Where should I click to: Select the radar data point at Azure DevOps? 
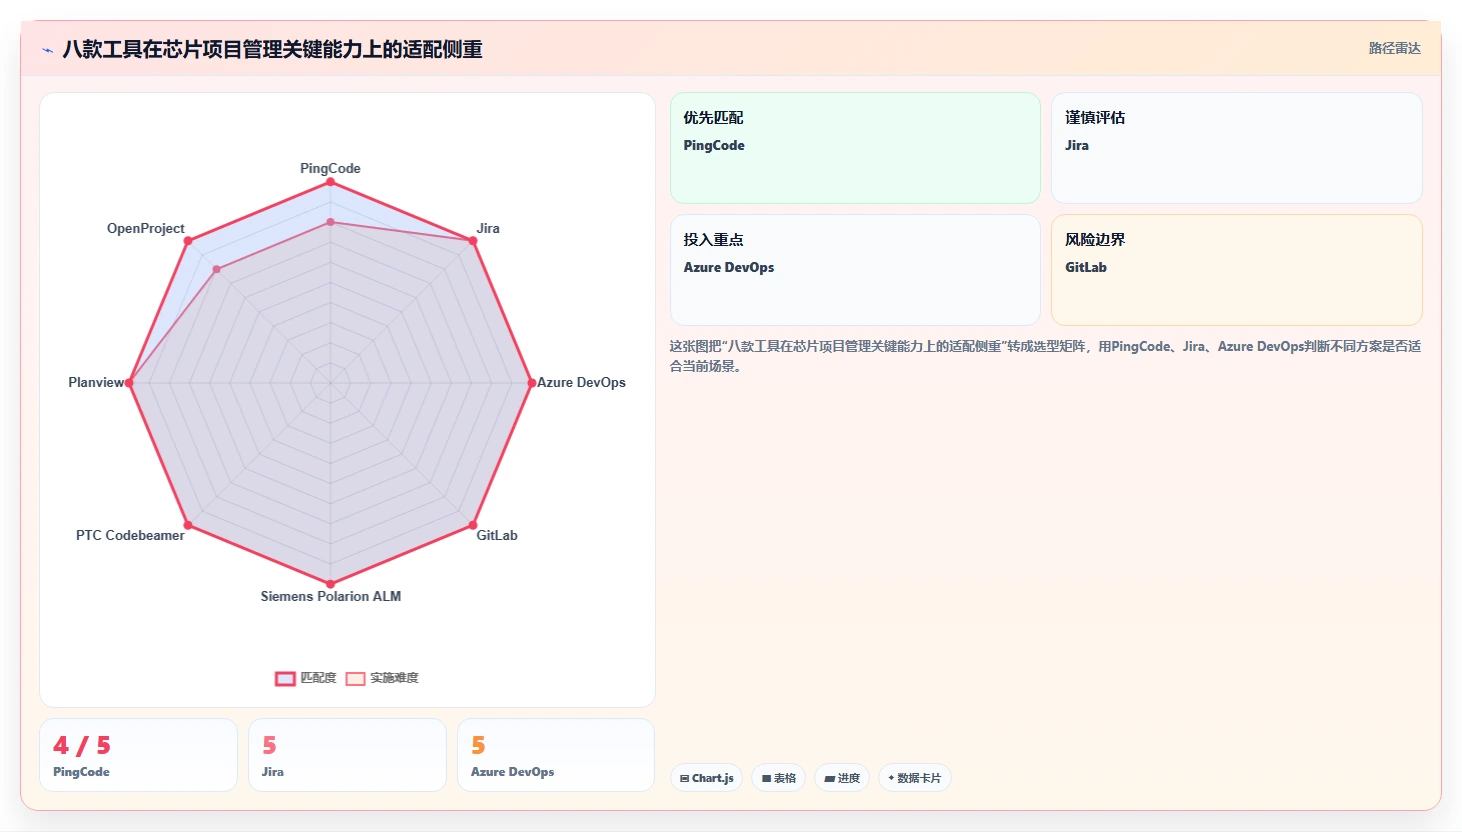pos(531,382)
